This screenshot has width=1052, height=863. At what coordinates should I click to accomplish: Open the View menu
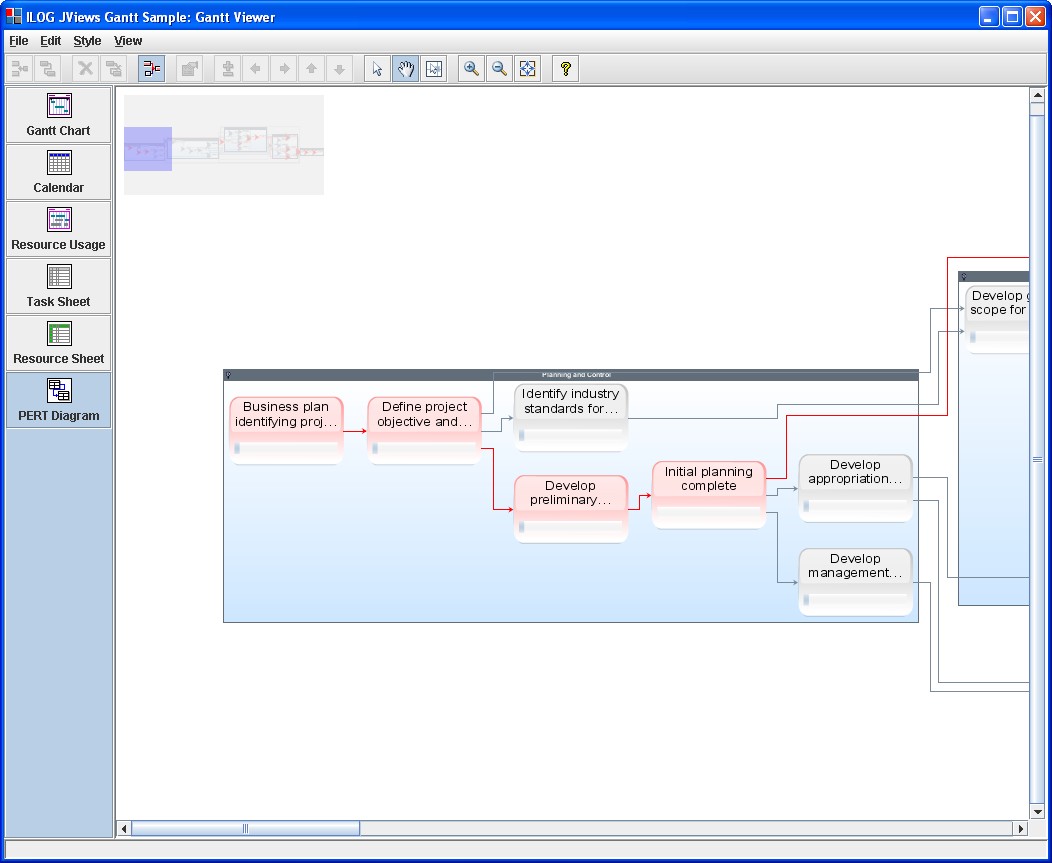click(128, 41)
